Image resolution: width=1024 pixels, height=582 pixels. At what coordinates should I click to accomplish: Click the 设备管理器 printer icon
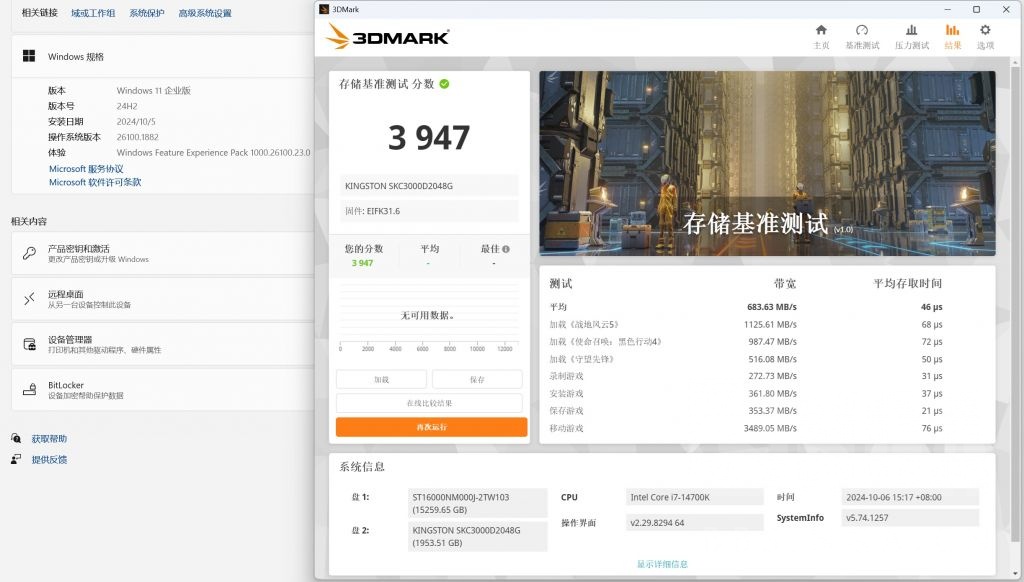28,344
